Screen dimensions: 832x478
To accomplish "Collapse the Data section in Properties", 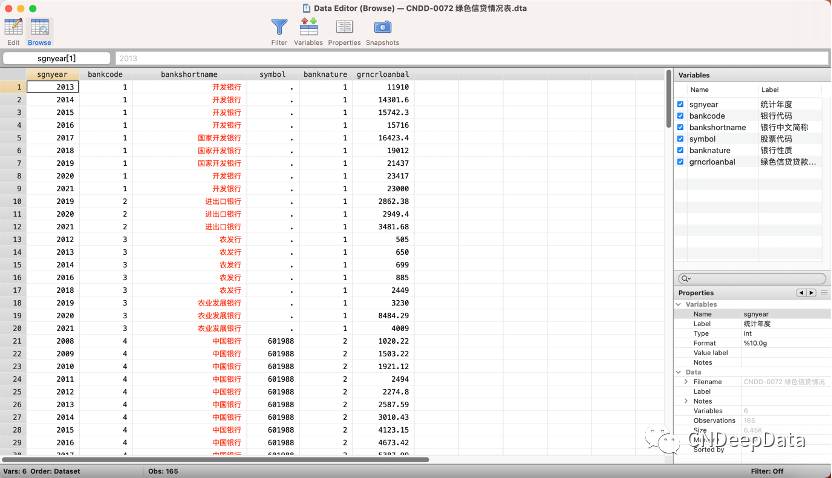I will coord(679,372).
